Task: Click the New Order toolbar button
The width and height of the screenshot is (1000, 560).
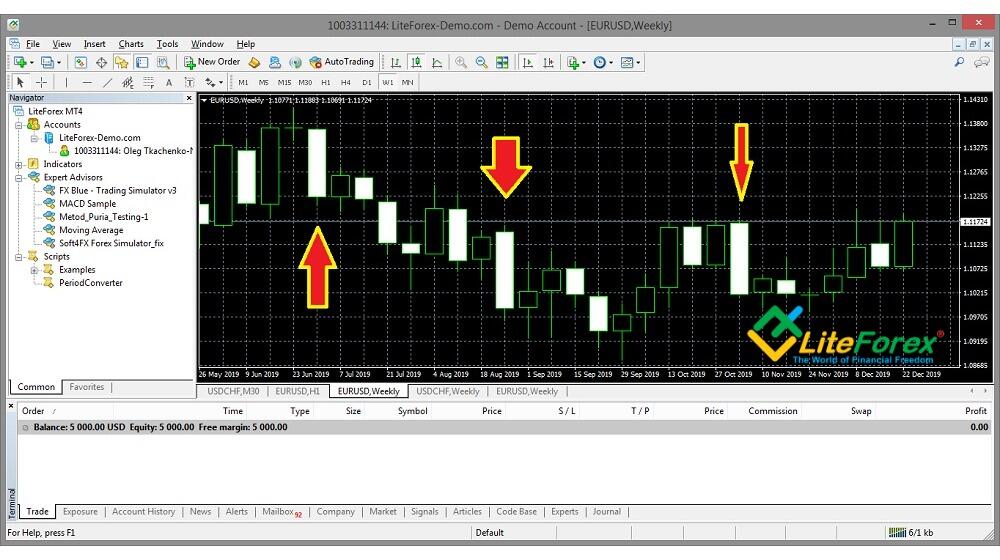Action: pyautogui.click(x=212, y=62)
